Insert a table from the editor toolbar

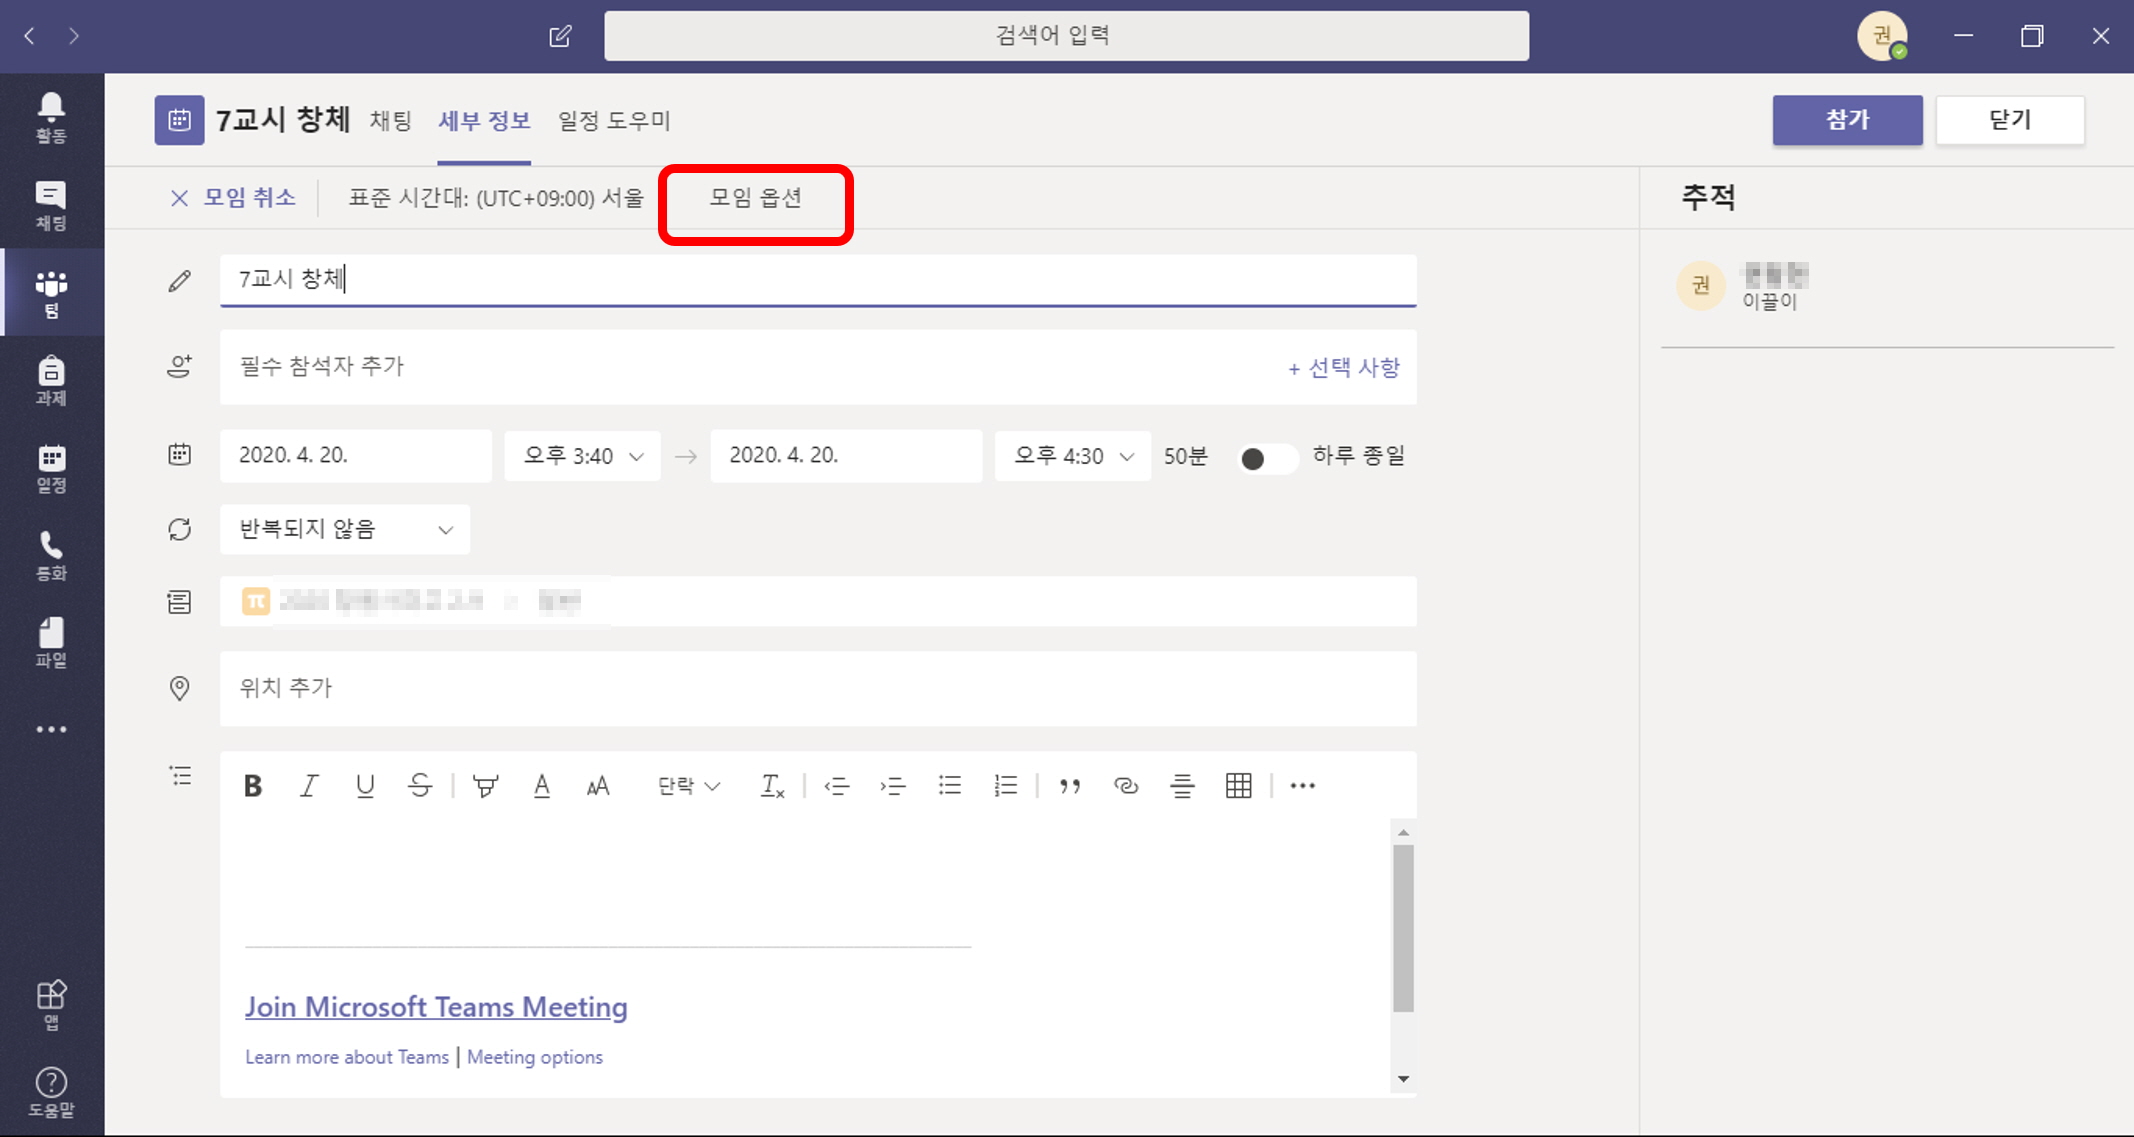(x=1238, y=786)
